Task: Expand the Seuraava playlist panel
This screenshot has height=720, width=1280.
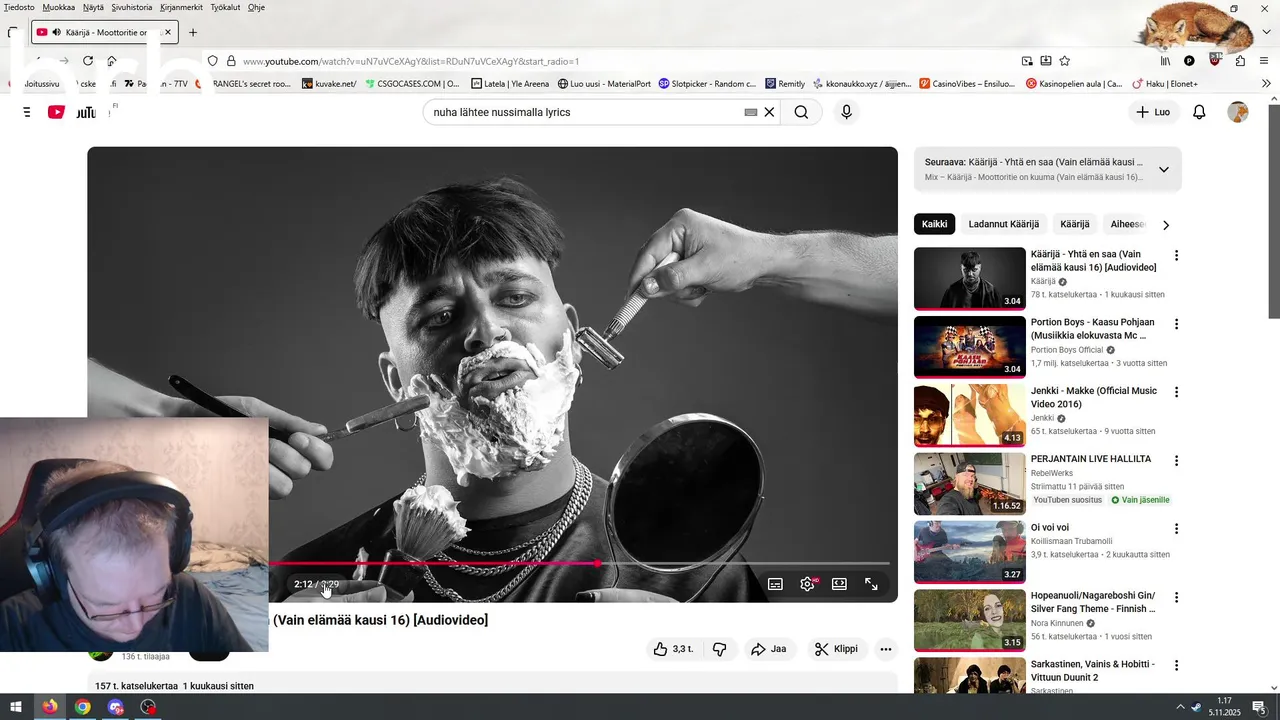Action: 1163,169
